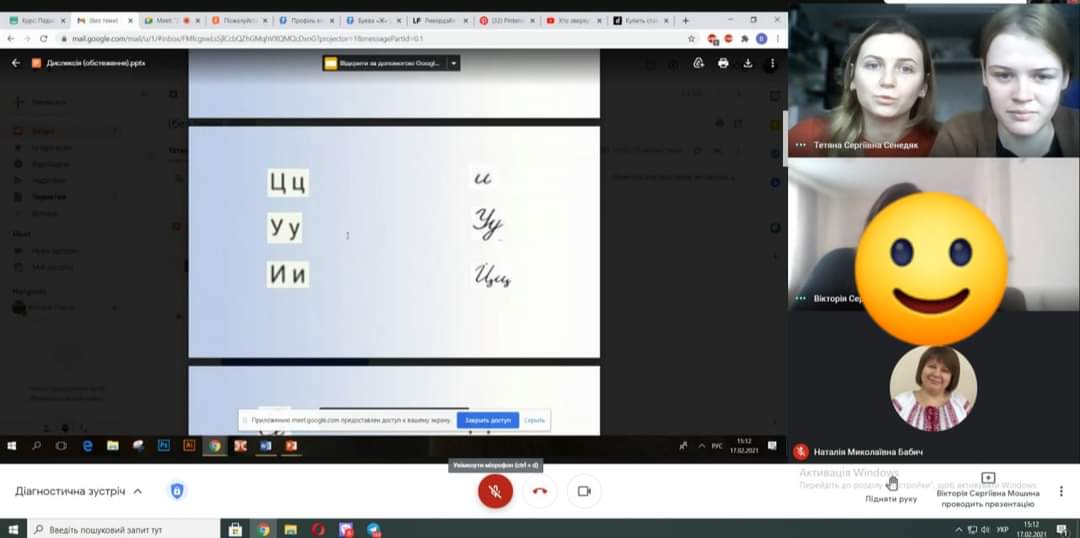Click the shared screen's blue stop sharing button
Image resolution: width=1080 pixels, height=538 pixels.
(x=487, y=420)
